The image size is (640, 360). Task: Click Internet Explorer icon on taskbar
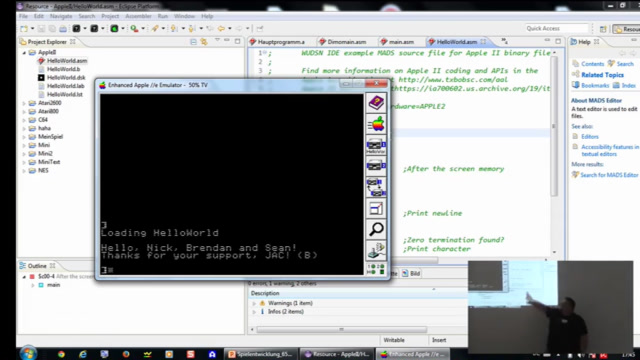click(x=83, y=354)
